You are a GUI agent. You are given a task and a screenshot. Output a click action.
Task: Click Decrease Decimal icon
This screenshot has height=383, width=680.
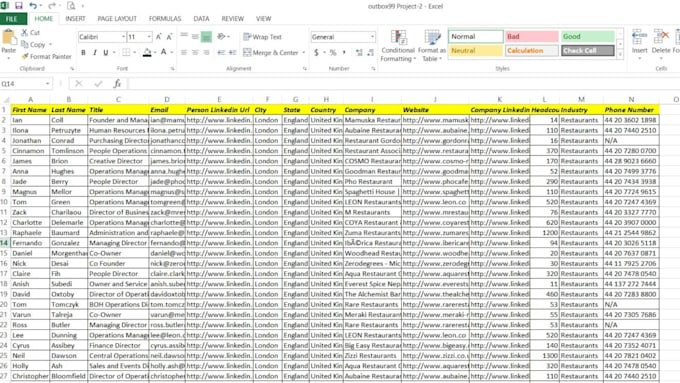click(x=370, y=52)
